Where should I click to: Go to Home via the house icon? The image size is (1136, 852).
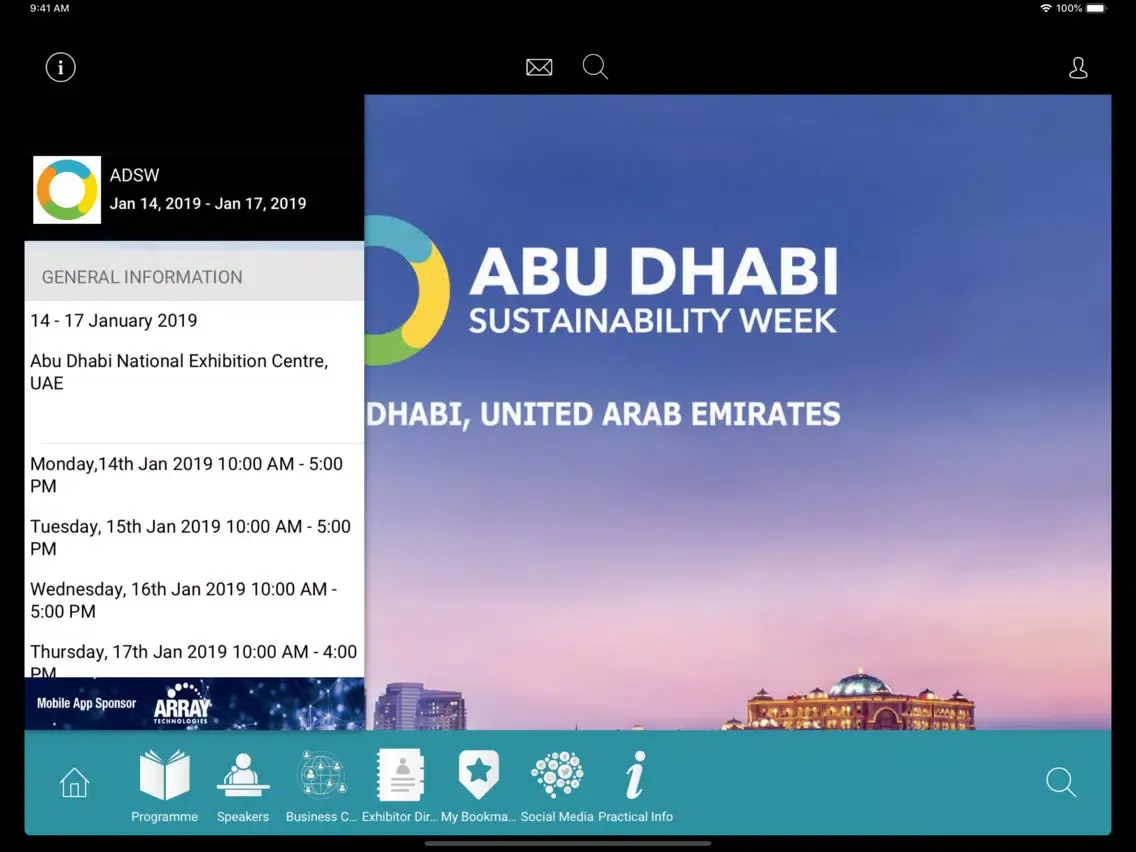[74, 782]
